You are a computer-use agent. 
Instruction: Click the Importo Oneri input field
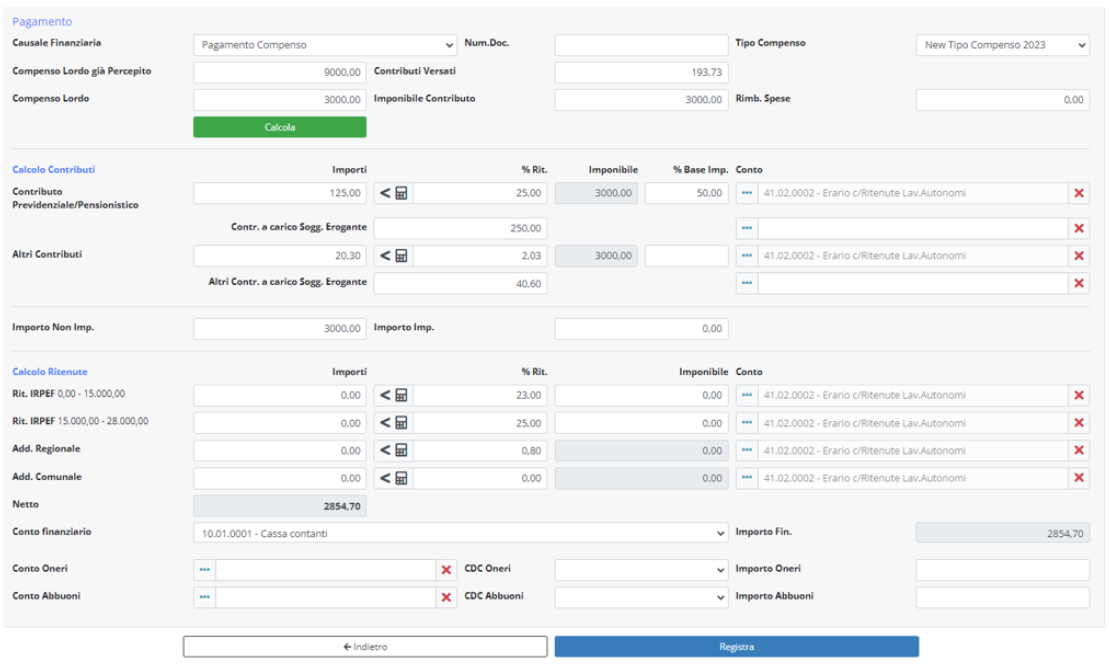pyautogui.click(x=1002, y=570)
